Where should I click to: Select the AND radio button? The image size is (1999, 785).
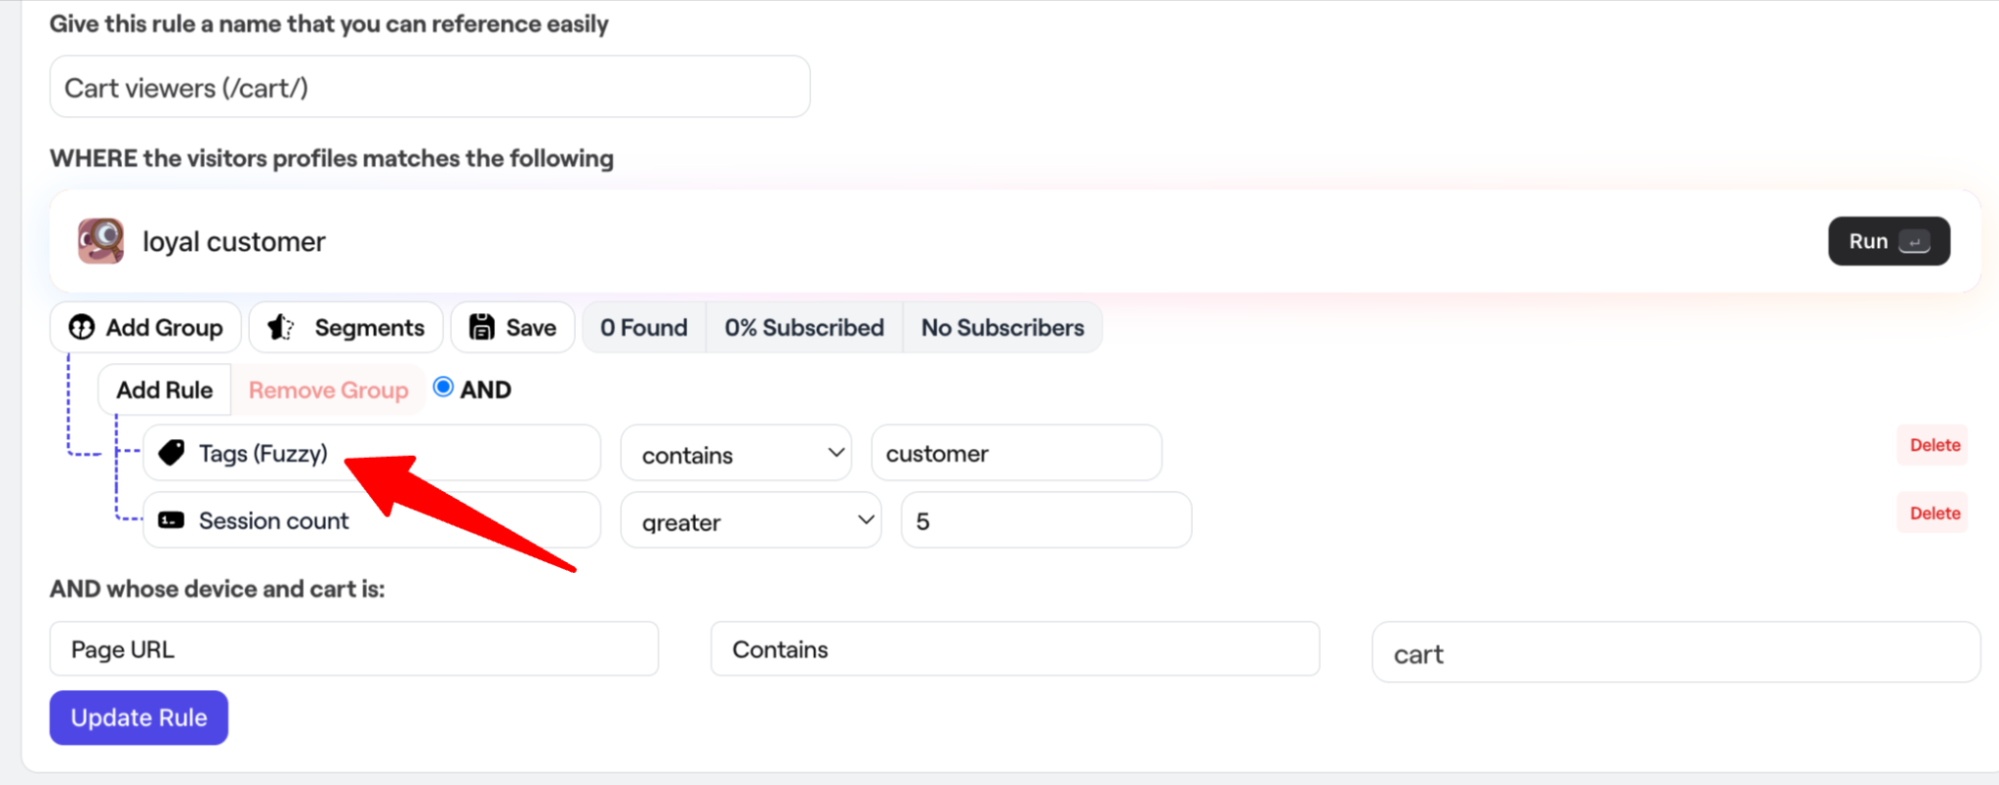(x=443, y=387)
